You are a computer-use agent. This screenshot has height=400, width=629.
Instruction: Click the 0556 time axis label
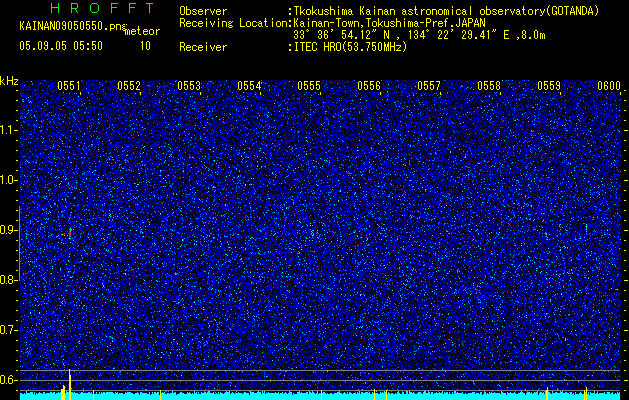pos(369,86)
